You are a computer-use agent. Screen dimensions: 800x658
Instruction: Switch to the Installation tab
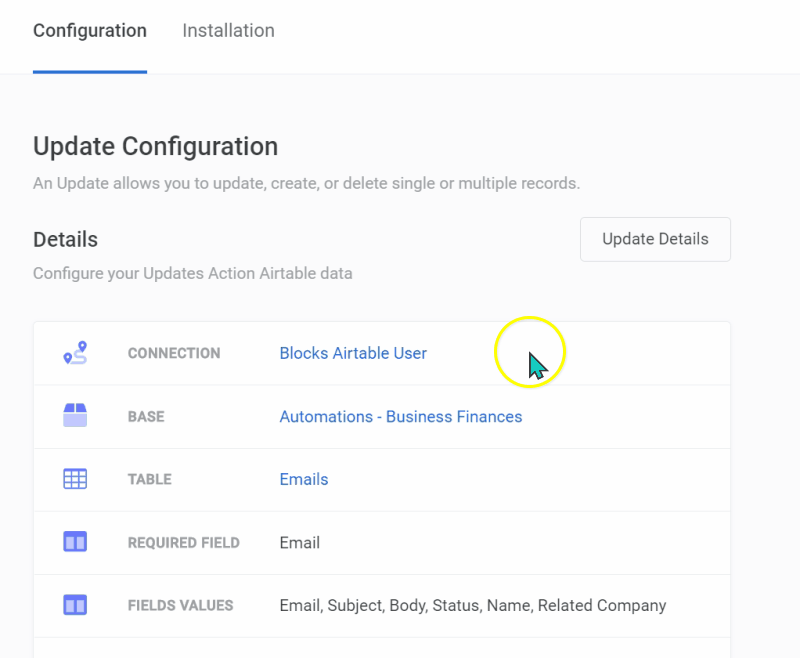click(228, 30)
